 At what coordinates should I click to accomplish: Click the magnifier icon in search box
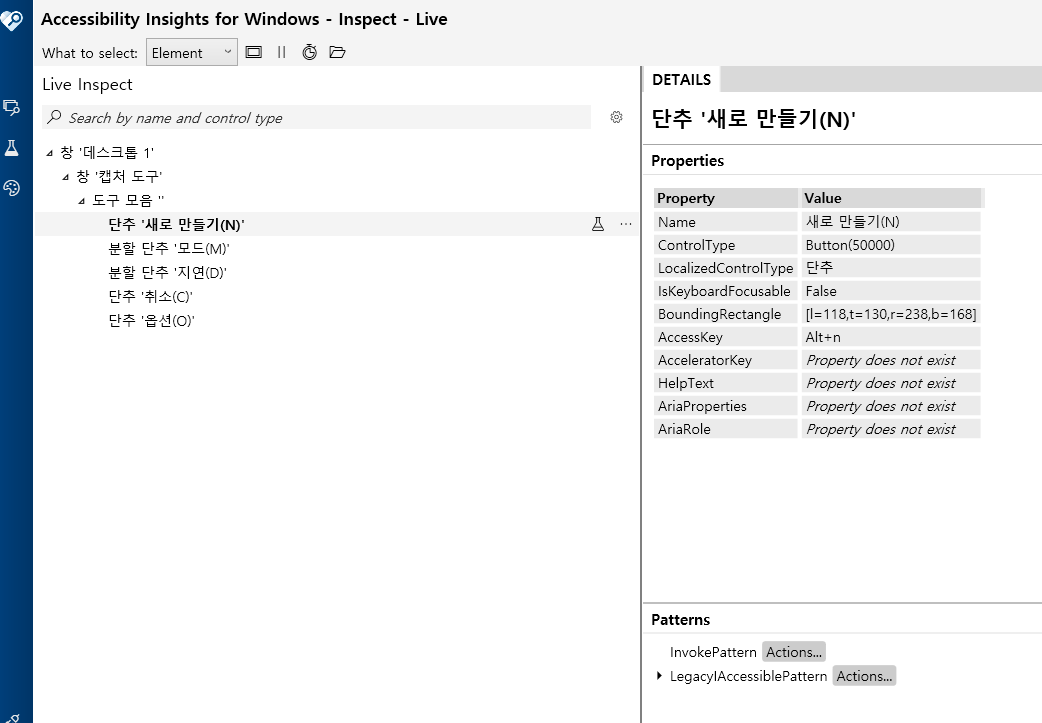tap(54, 117)
